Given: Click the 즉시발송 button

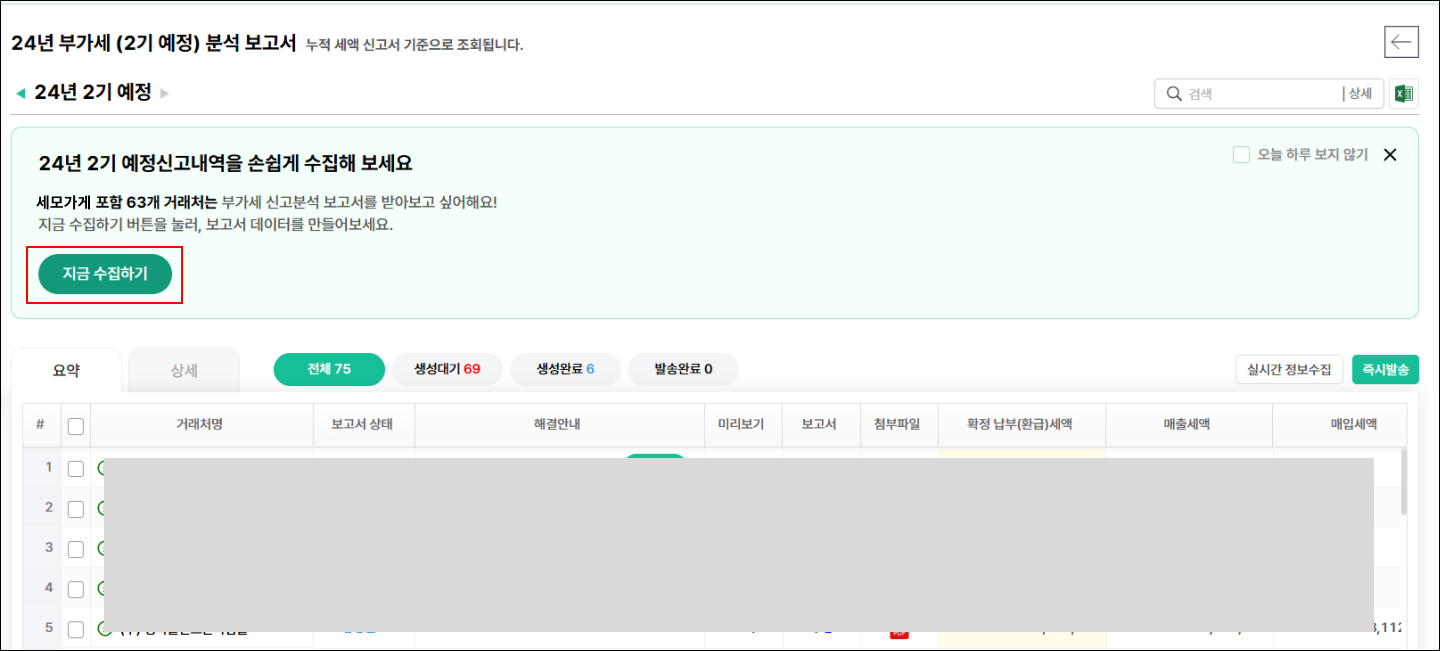Looking at the screenshot, I should tap(1385, 369).
